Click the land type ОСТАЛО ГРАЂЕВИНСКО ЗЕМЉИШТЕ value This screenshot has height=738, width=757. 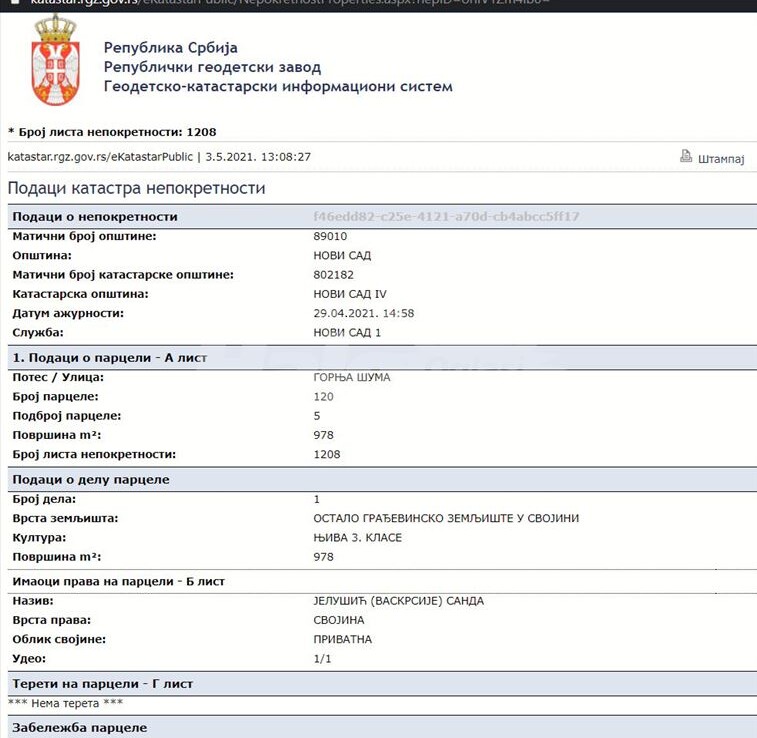(x=446, y=518)
